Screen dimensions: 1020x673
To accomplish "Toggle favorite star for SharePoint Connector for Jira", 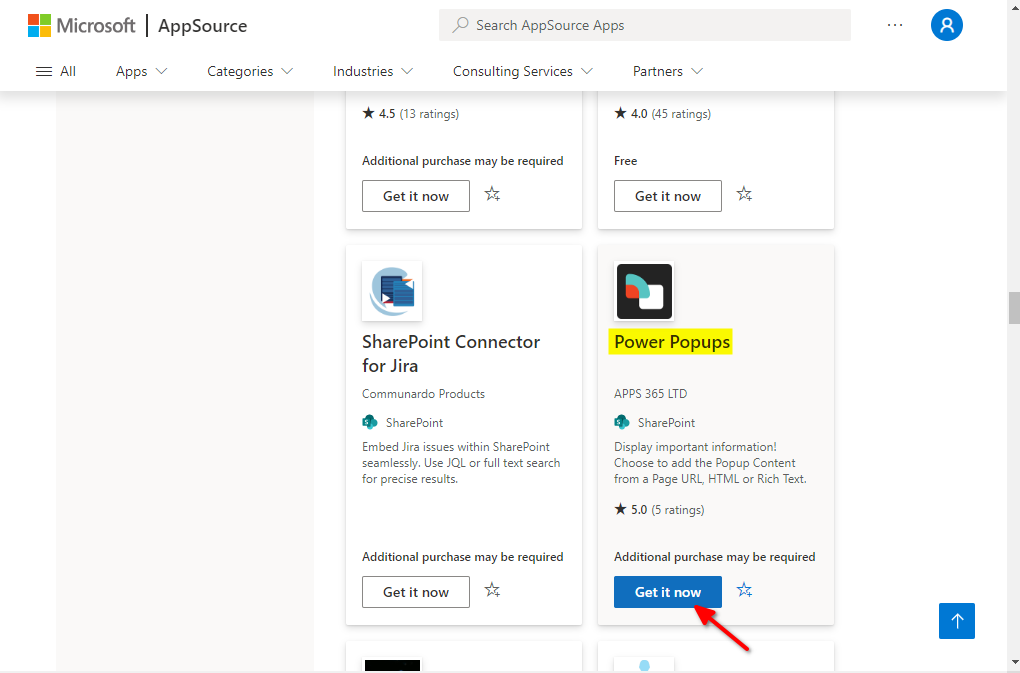I will pos(492,590).
